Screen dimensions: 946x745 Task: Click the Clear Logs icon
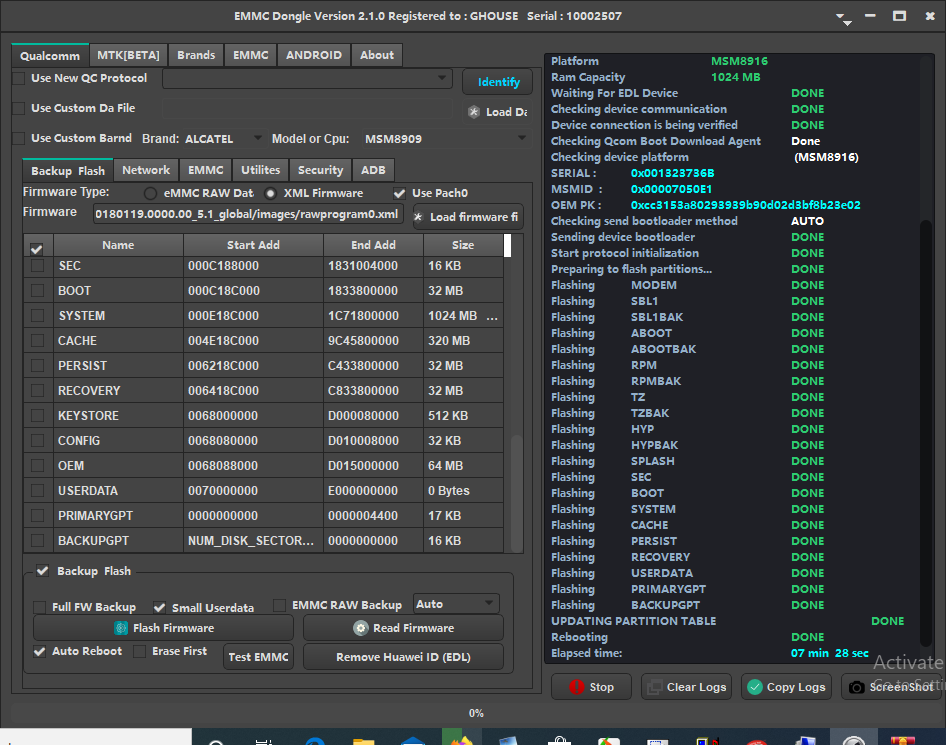click(x=654, y=687)
